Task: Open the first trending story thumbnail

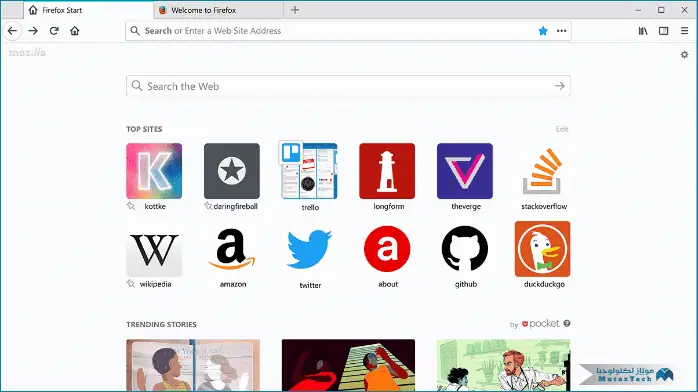Action: click(x=193, y=365)
